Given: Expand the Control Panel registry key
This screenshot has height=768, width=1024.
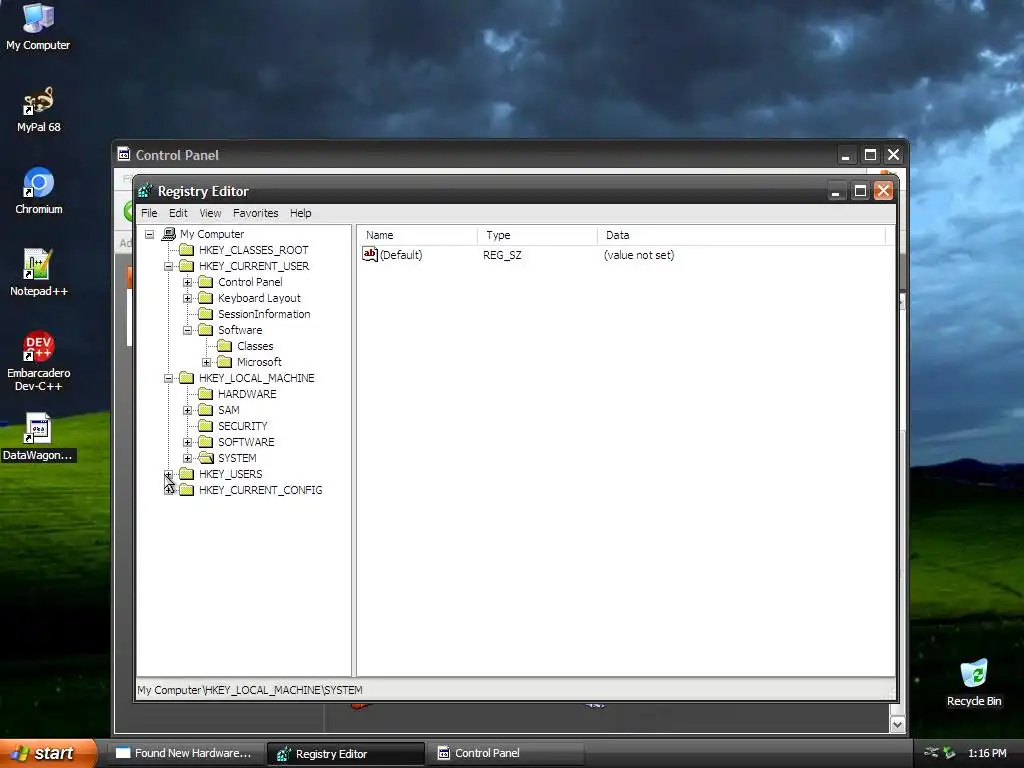Looking at the screenshot, I should [187, 282].
